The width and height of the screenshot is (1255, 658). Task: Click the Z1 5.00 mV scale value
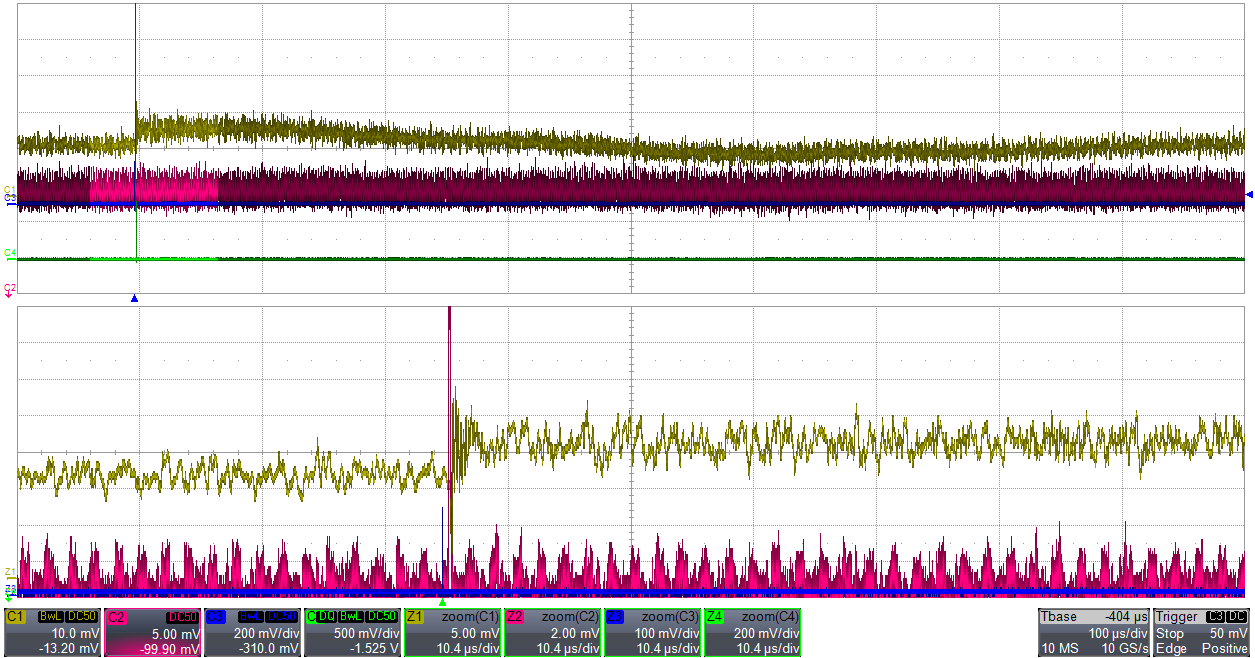click(475, 633)
